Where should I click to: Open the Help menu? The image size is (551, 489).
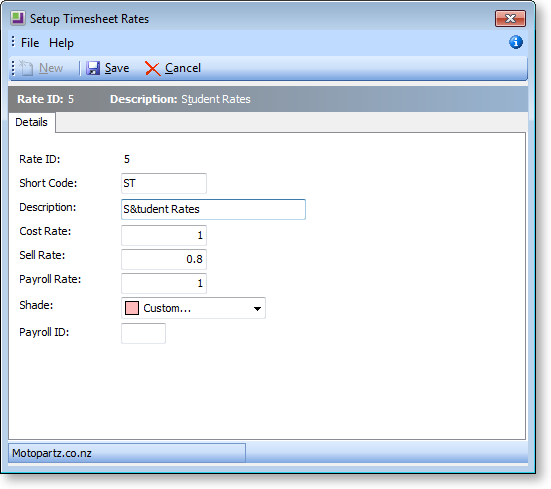61,43
